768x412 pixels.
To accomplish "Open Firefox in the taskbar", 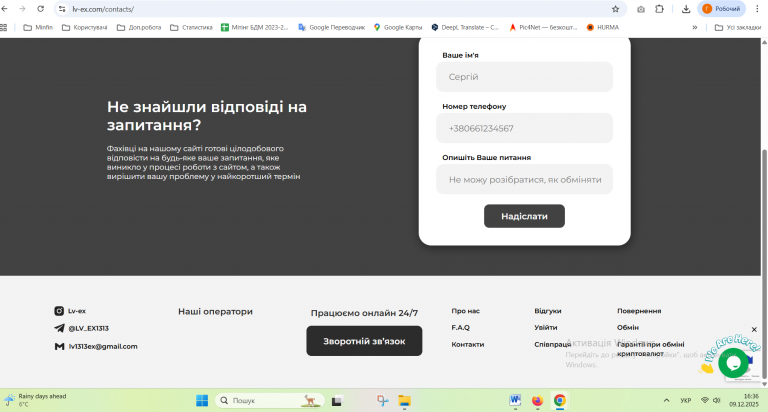I will (537, 401).
